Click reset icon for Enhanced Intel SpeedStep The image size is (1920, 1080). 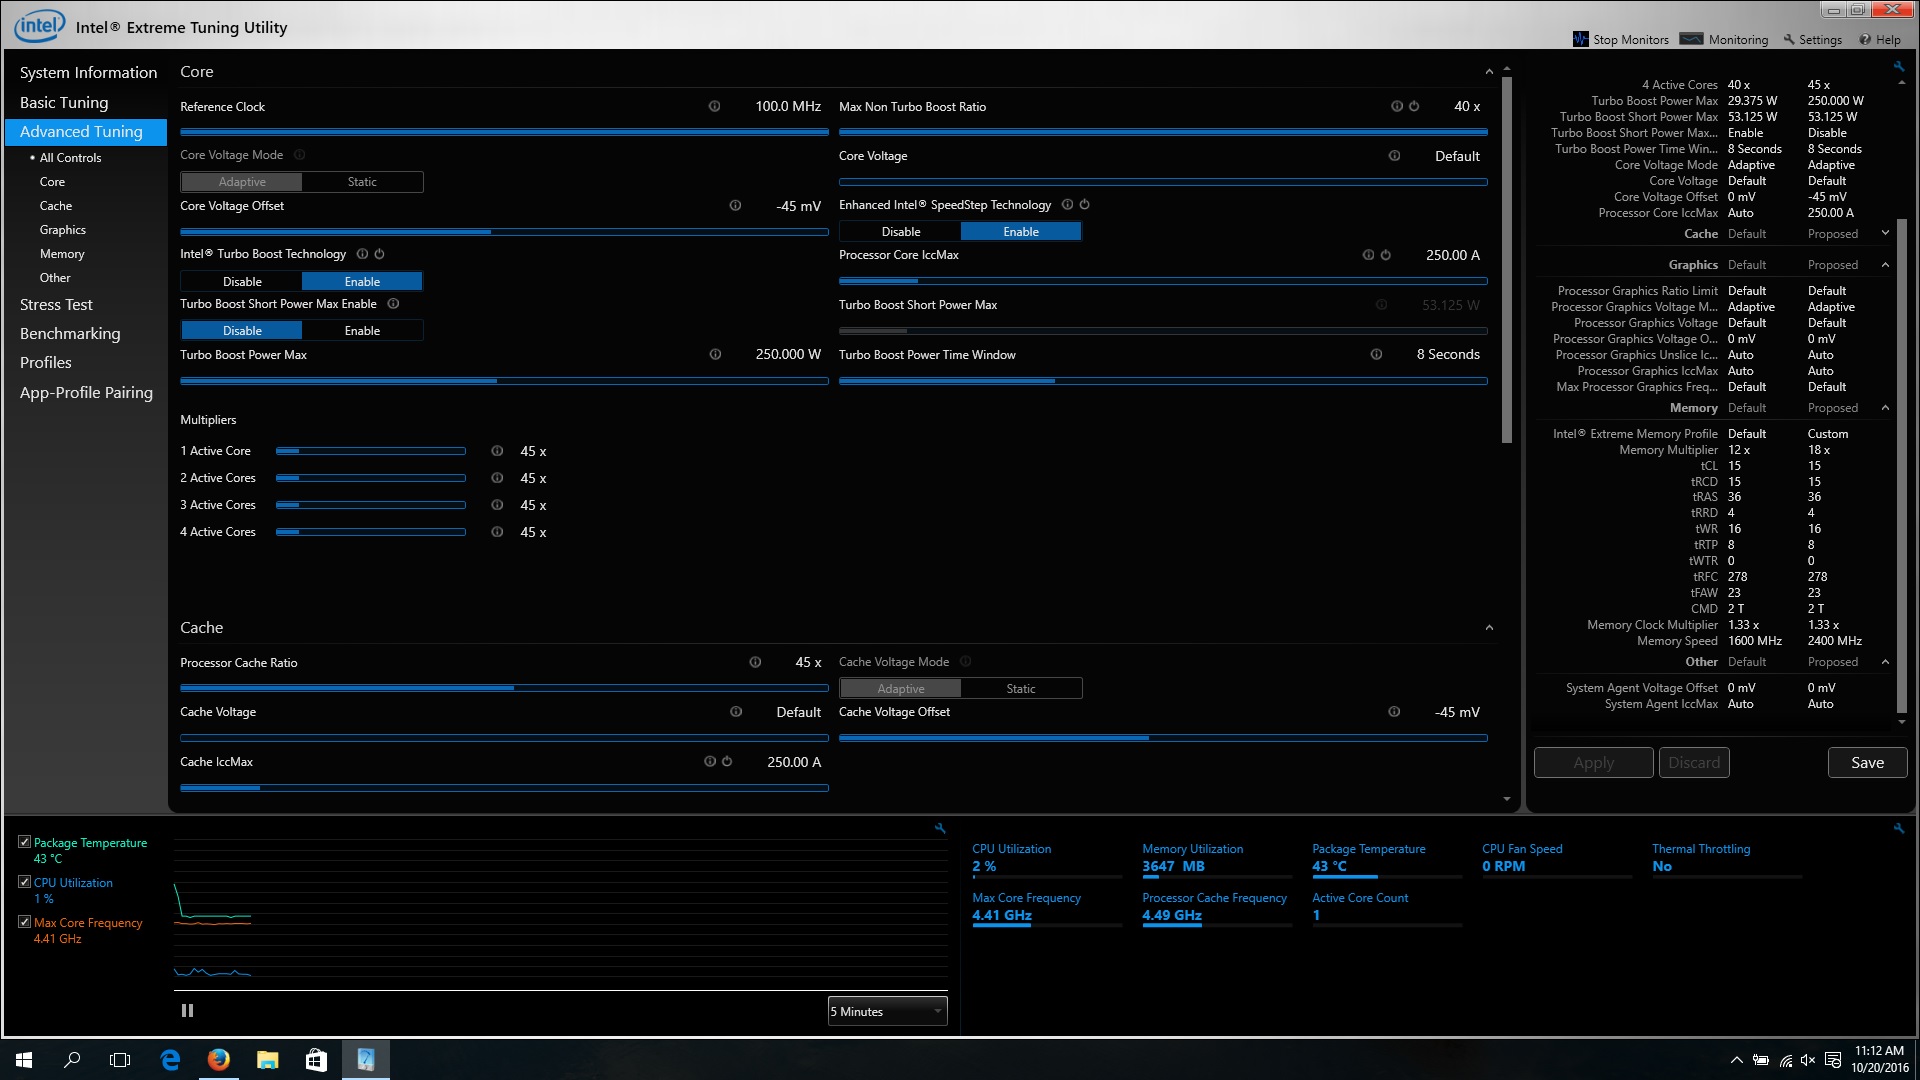(1084, 204)
